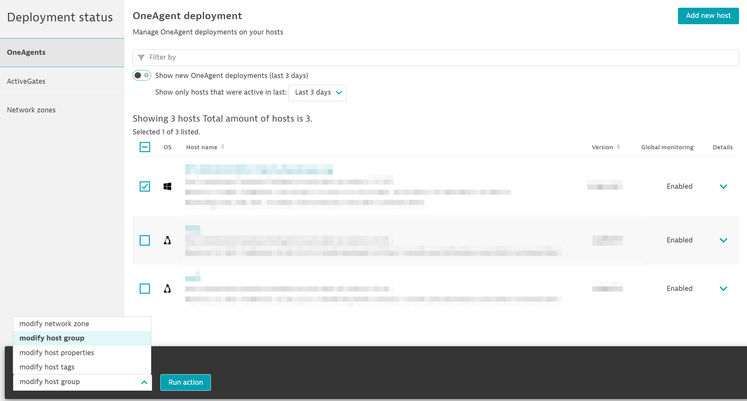The height and width of the screenshot is (401, 747).
Task: Open the second host's blurred name link
Action: click(x=192, y=229)
